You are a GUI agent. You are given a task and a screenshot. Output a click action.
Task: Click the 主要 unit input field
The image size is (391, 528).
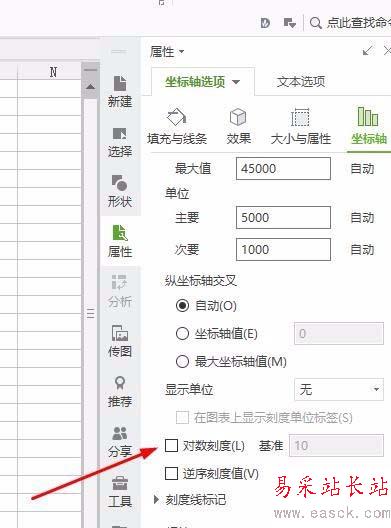283,218
